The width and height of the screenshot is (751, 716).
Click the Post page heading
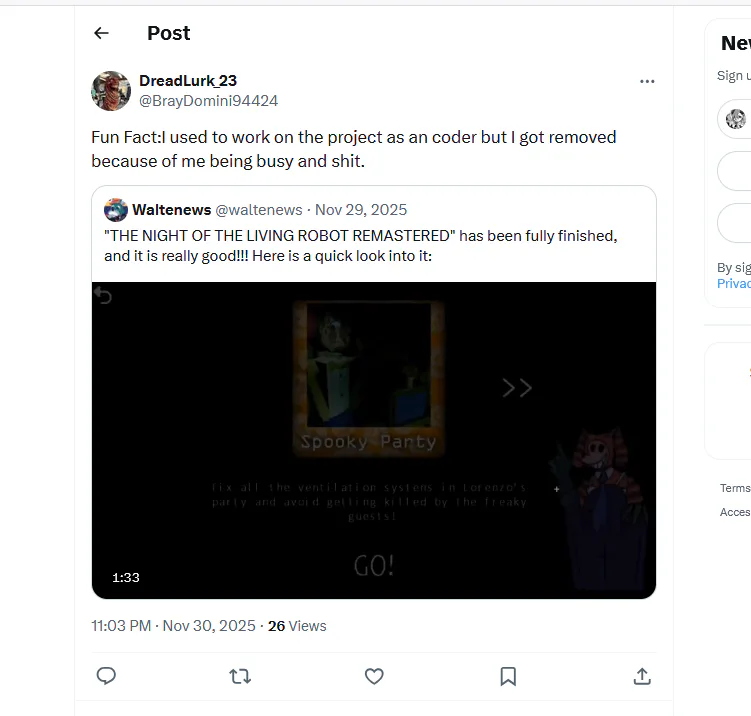tap(168, 33)
